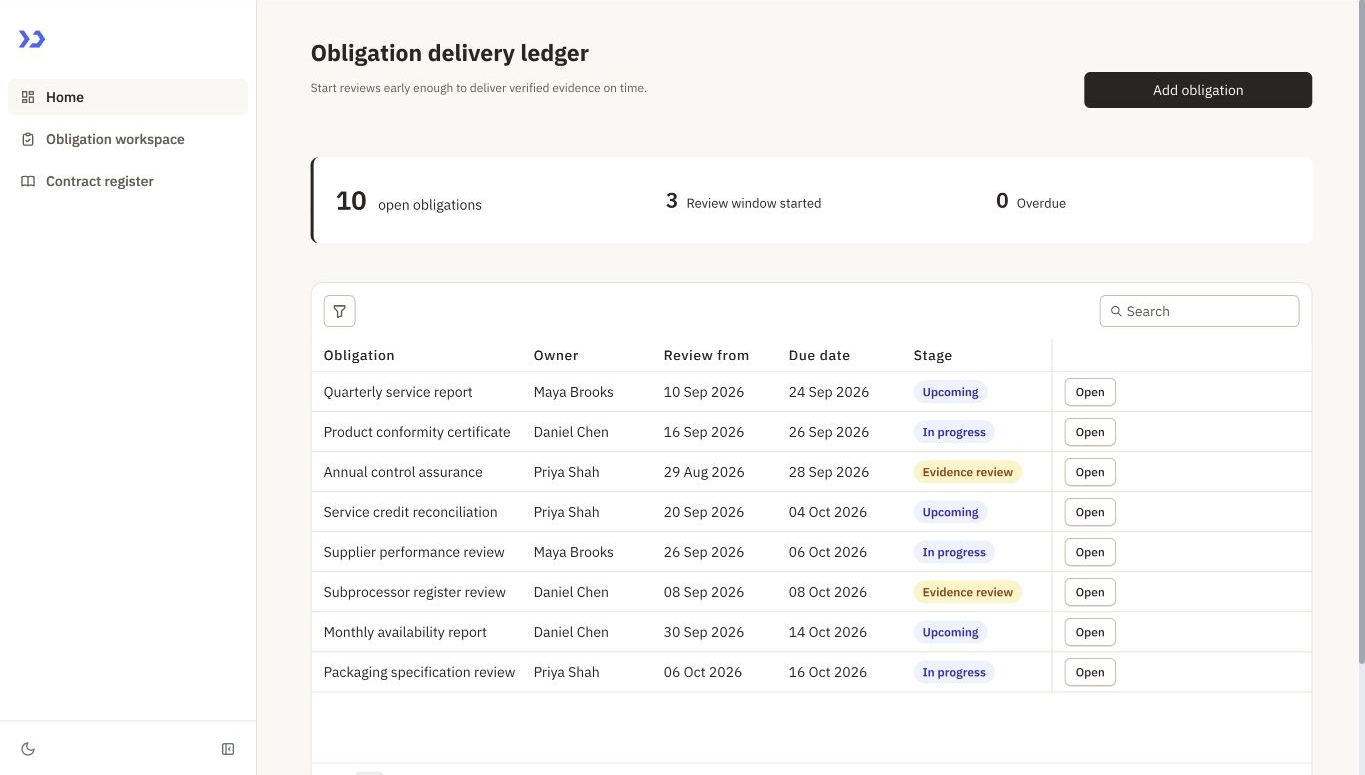Click the Overdue count summary
Viewport: 1365px width, 775px height.
(x=1031, y=202)
